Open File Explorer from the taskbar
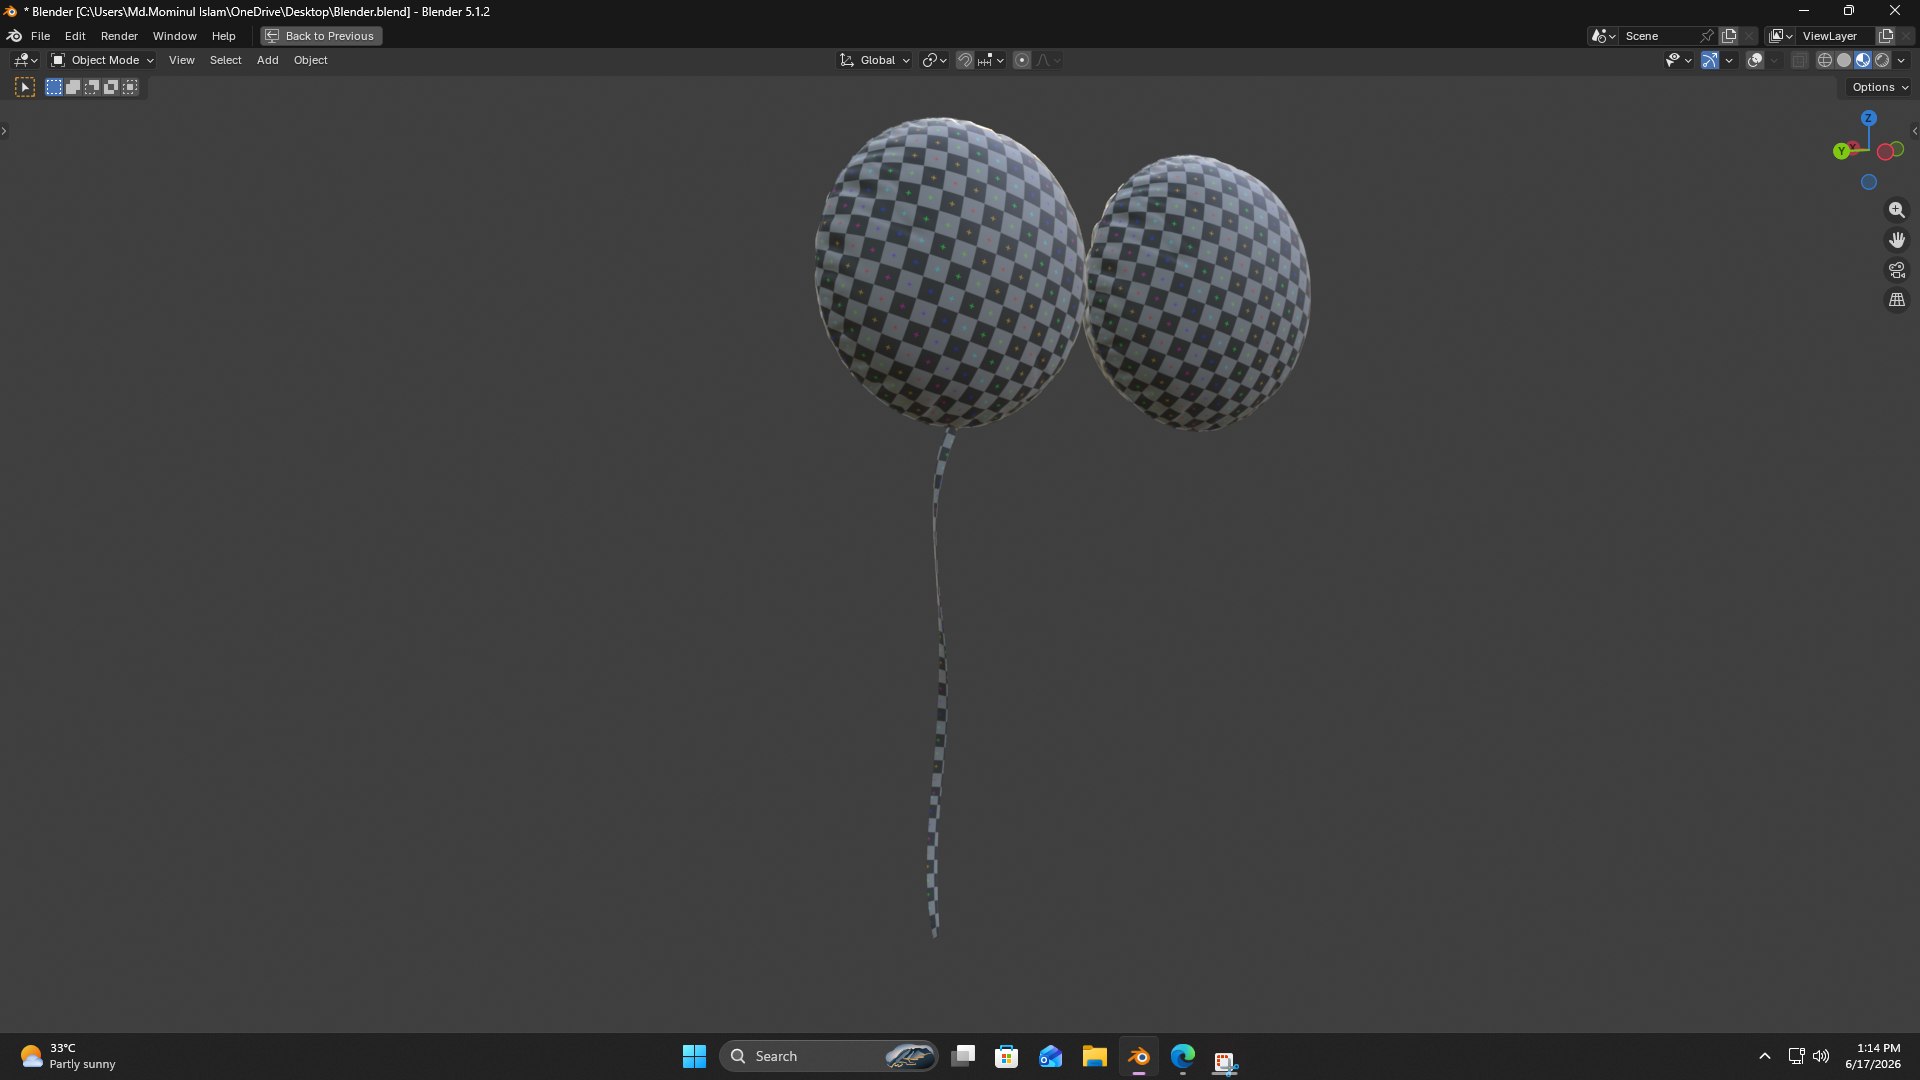1920x1080 pixels. [x=1094, y=1056]
